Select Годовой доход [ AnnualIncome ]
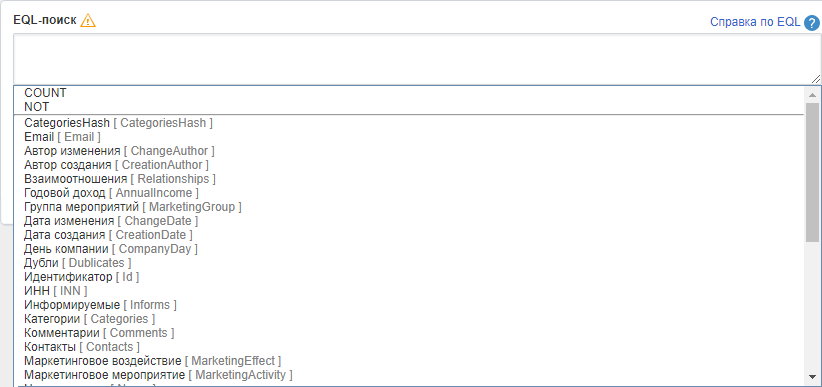This screenshot has width=822, height=387. (409, 193)
